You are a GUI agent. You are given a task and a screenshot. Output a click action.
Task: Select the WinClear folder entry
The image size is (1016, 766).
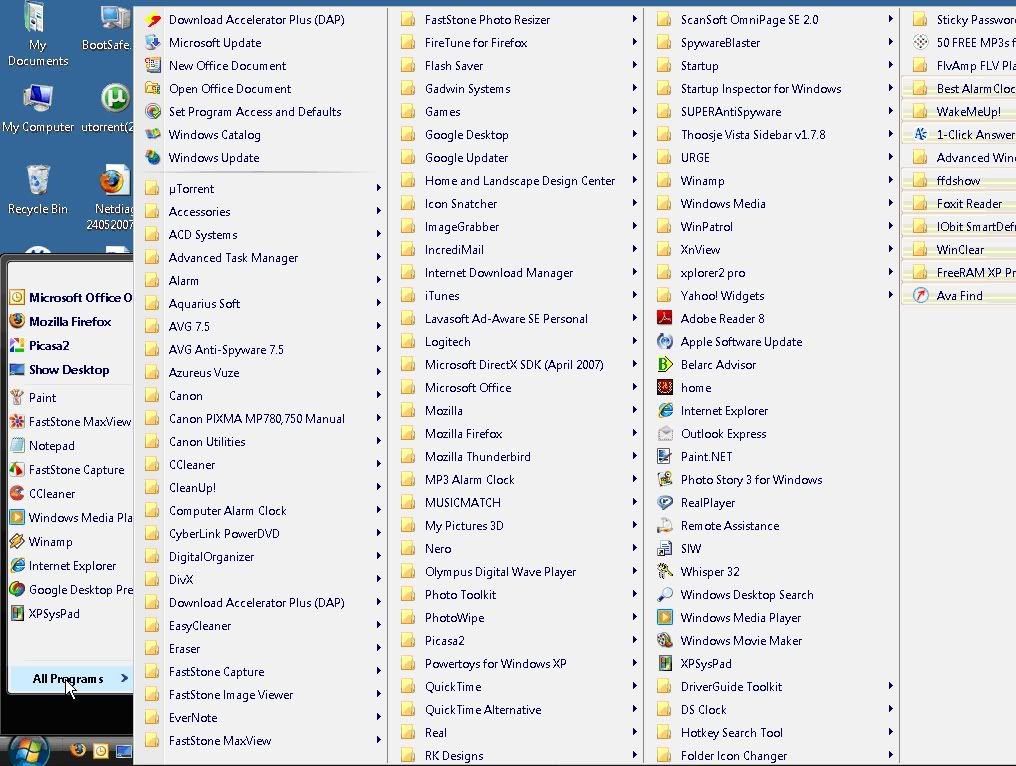coord(962,250)
